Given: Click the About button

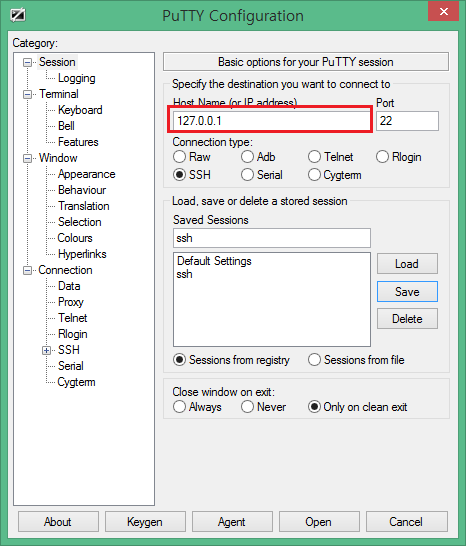Looking at the screenshot, I should pos(58,522).
